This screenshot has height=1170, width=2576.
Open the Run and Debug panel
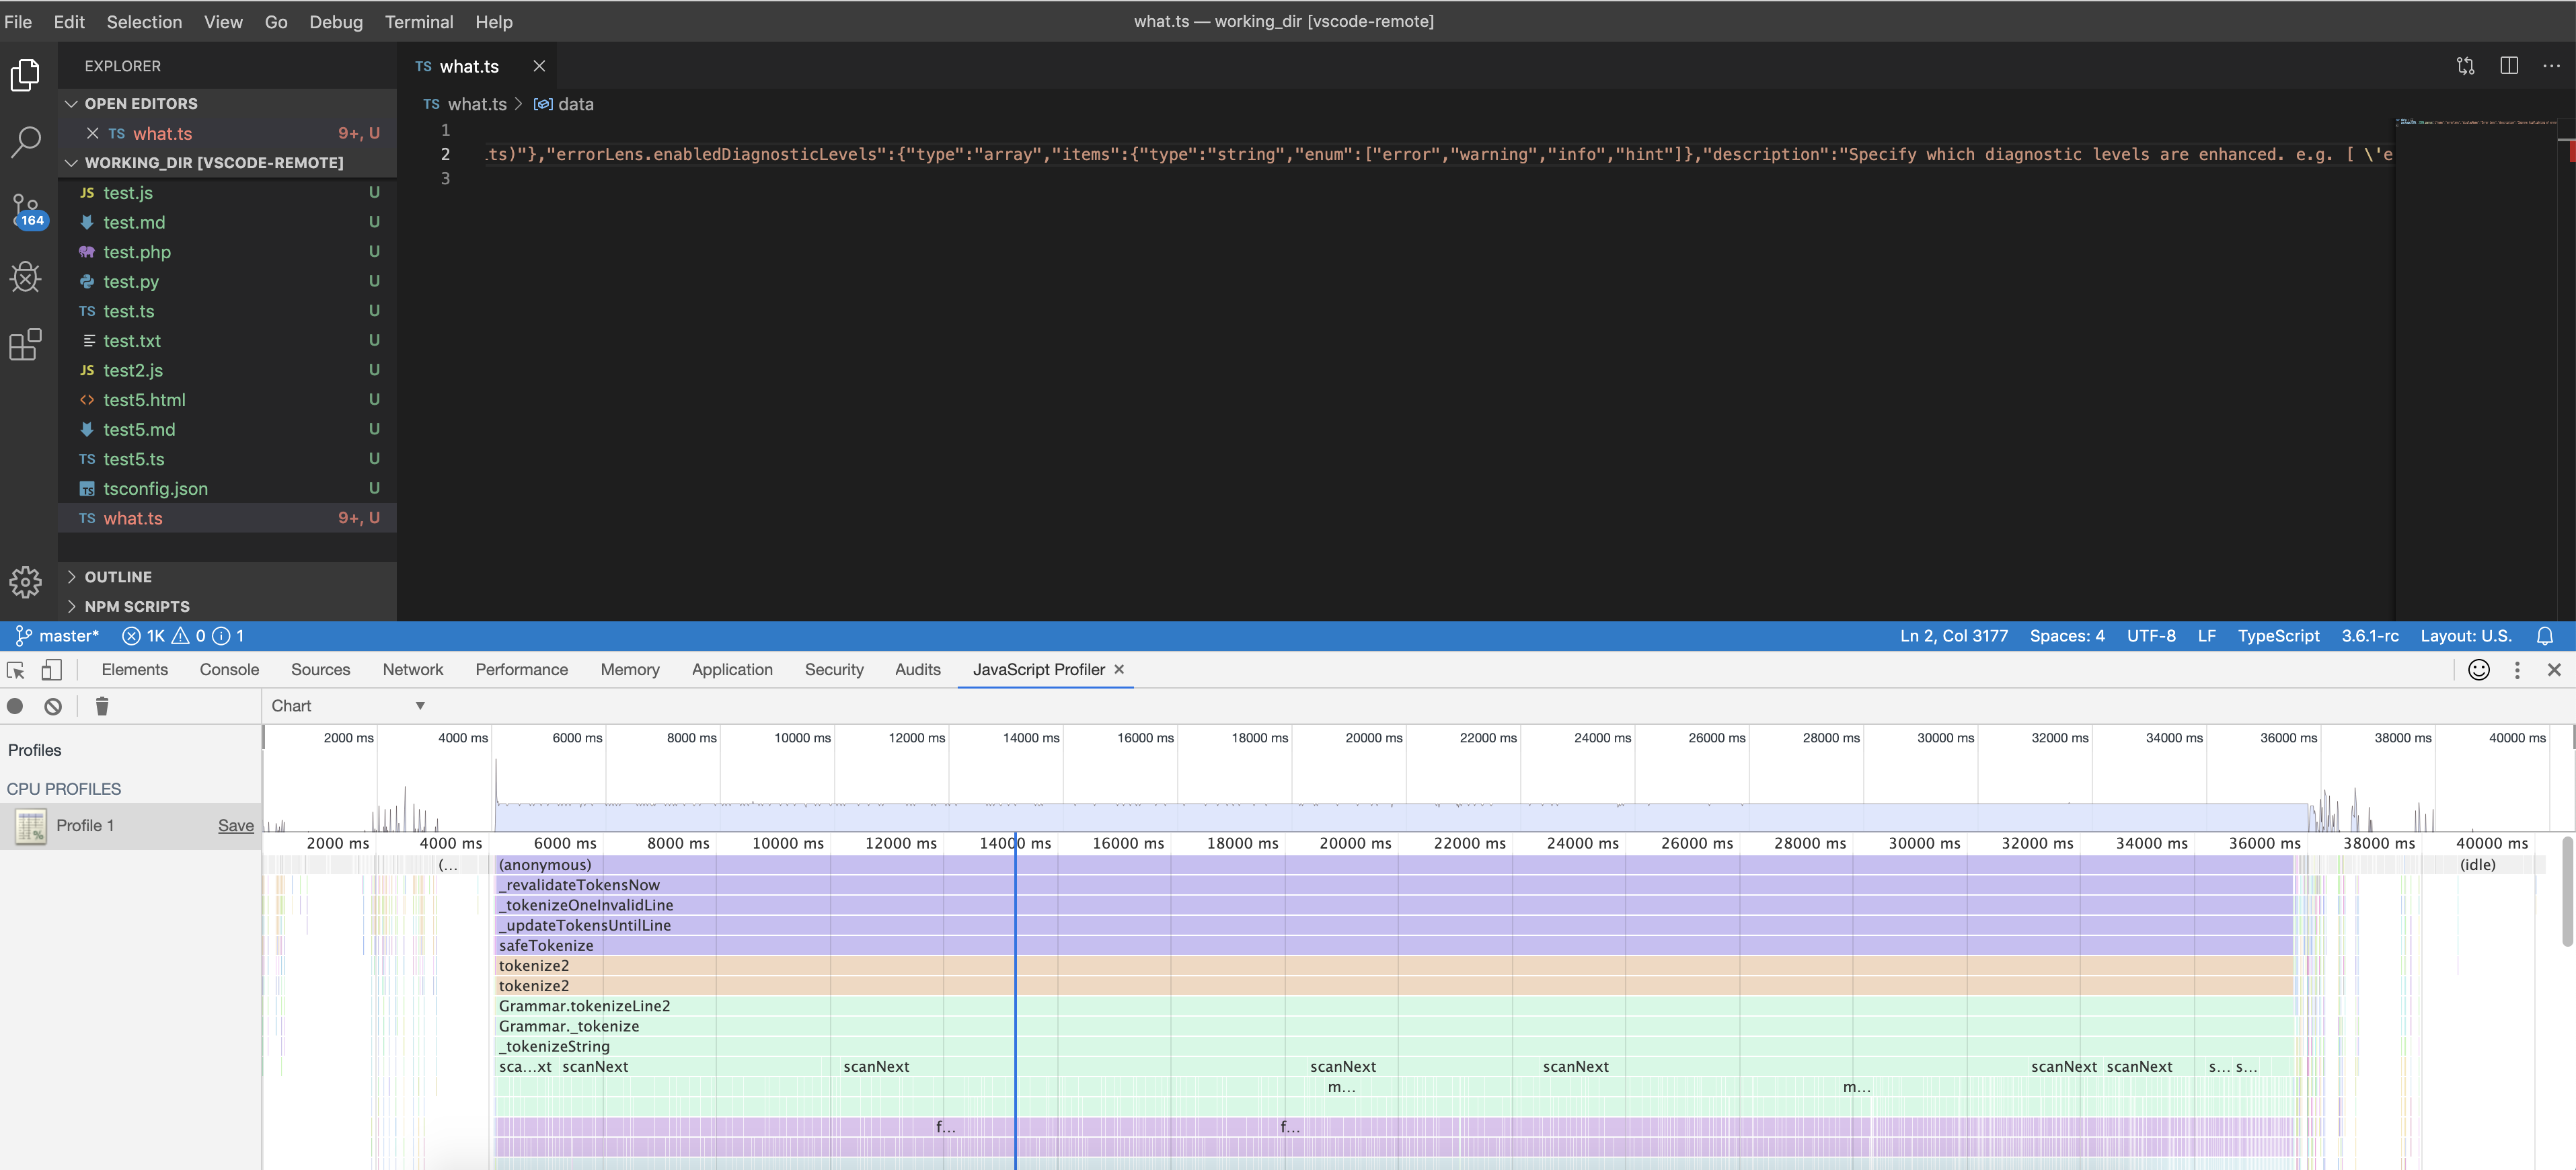pyautogui.click(x=25, y=278)
